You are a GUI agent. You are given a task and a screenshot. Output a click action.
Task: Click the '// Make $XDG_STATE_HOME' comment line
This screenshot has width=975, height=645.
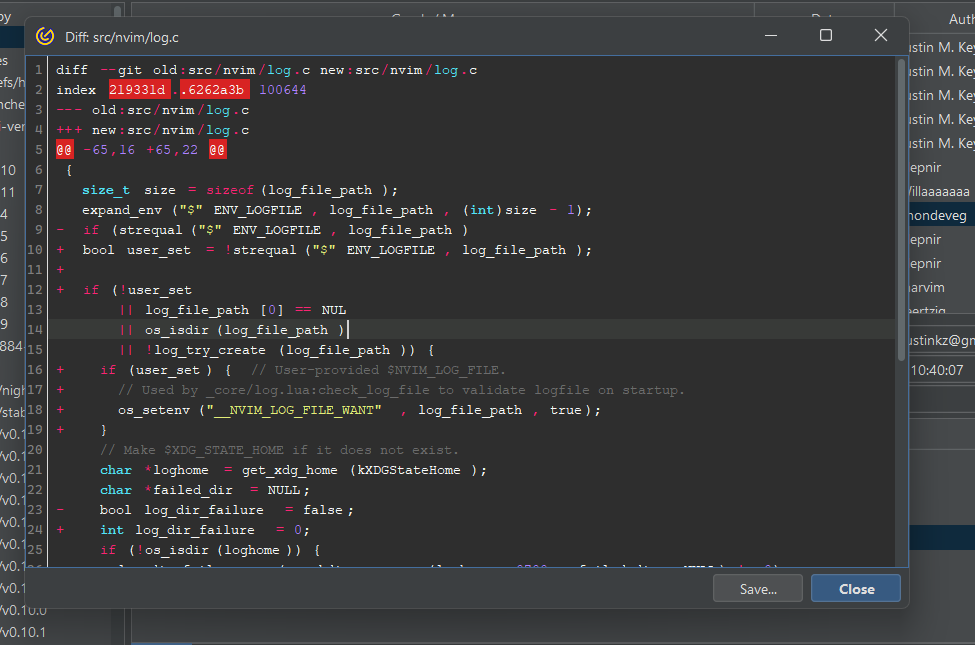click(x=279, y=450)
